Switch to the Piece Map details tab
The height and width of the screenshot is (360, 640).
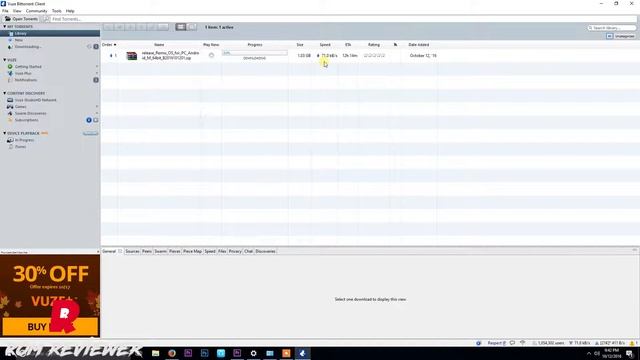[x=192, y=251]
